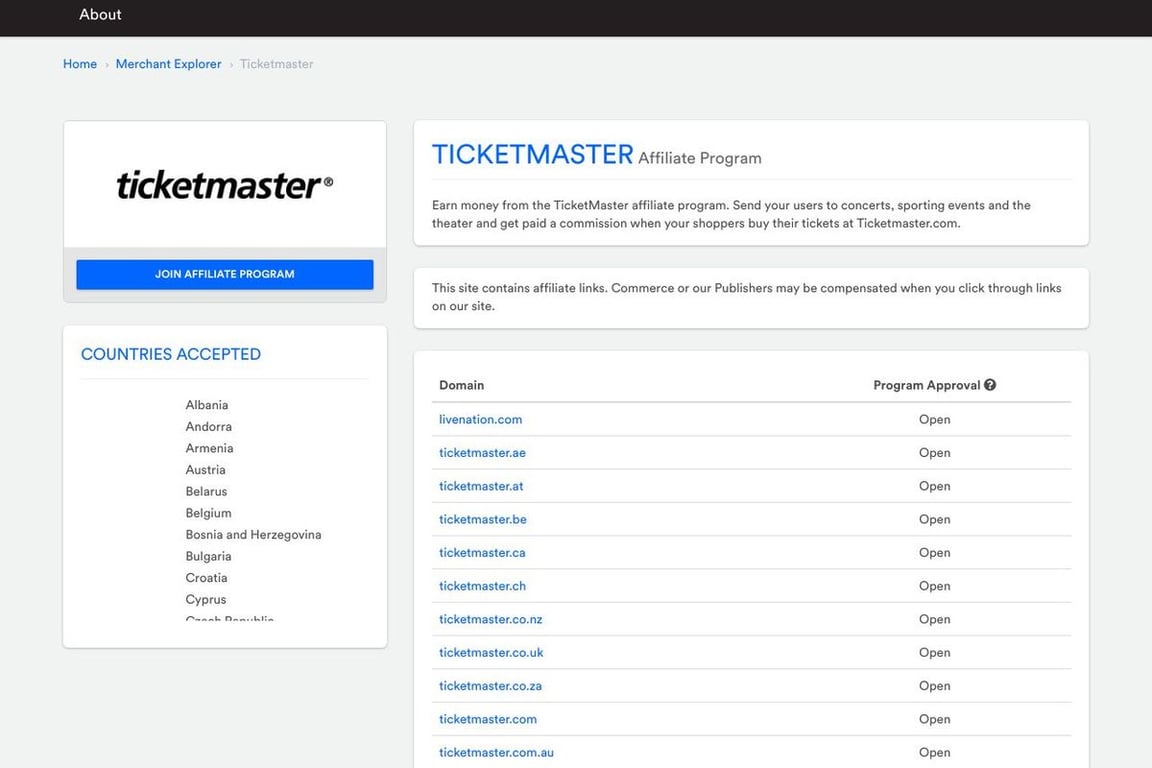Open the ticketmaster.ae domain link
Viewport: 1152px width, 768px height.
pos(482,452)
